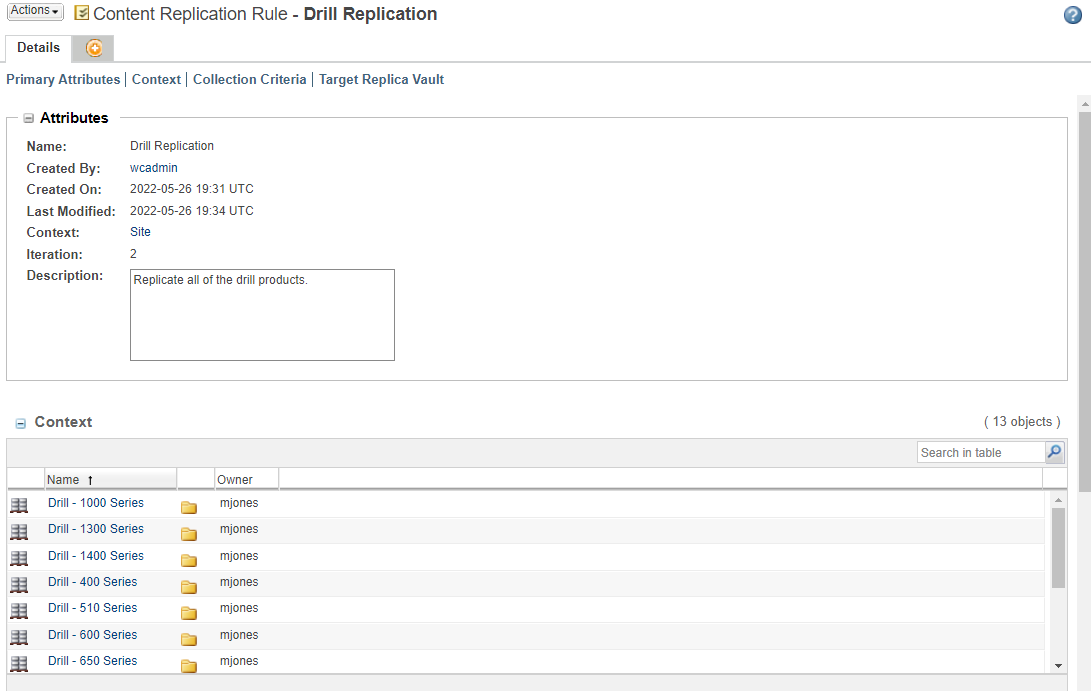Click product icon for Drill - 400 Series
The width and height of the screenshot is (1091, 691).
point(19,585)
